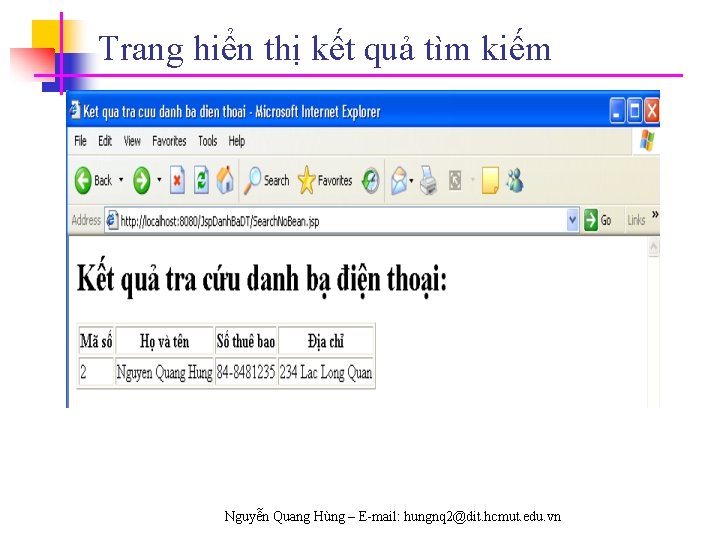Click the grayed Edit toolbar icon
Image resolution: width=720 pixels, height=540 pixels.
pyautogui.click(x=455, y=180)
